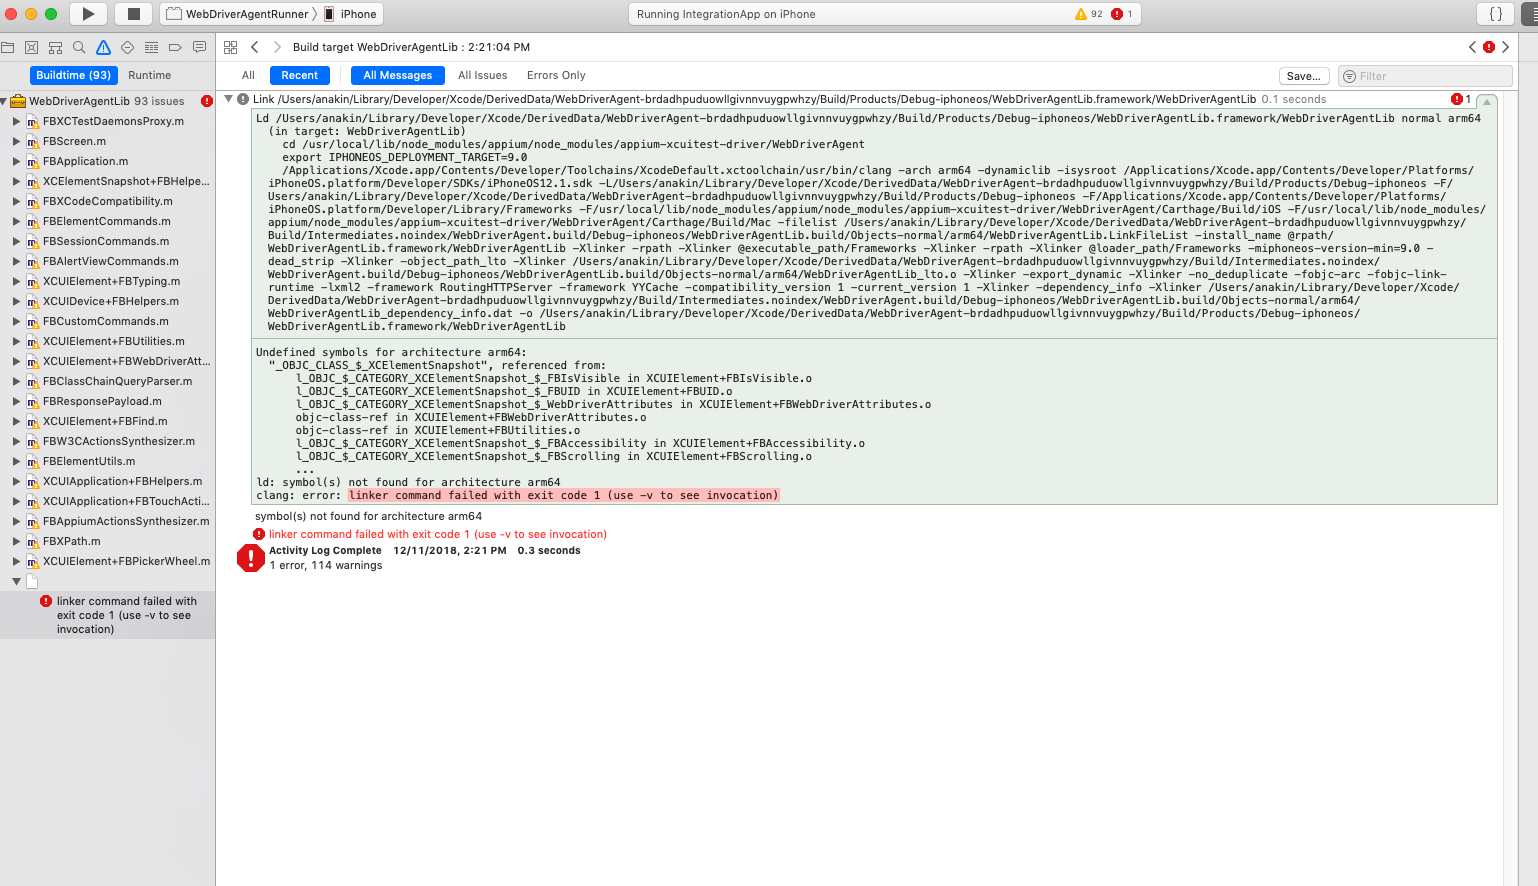This screenshot has width=1538, height=886.
Task: Toggle the Errors Only filter
Action: pos(556,75)
